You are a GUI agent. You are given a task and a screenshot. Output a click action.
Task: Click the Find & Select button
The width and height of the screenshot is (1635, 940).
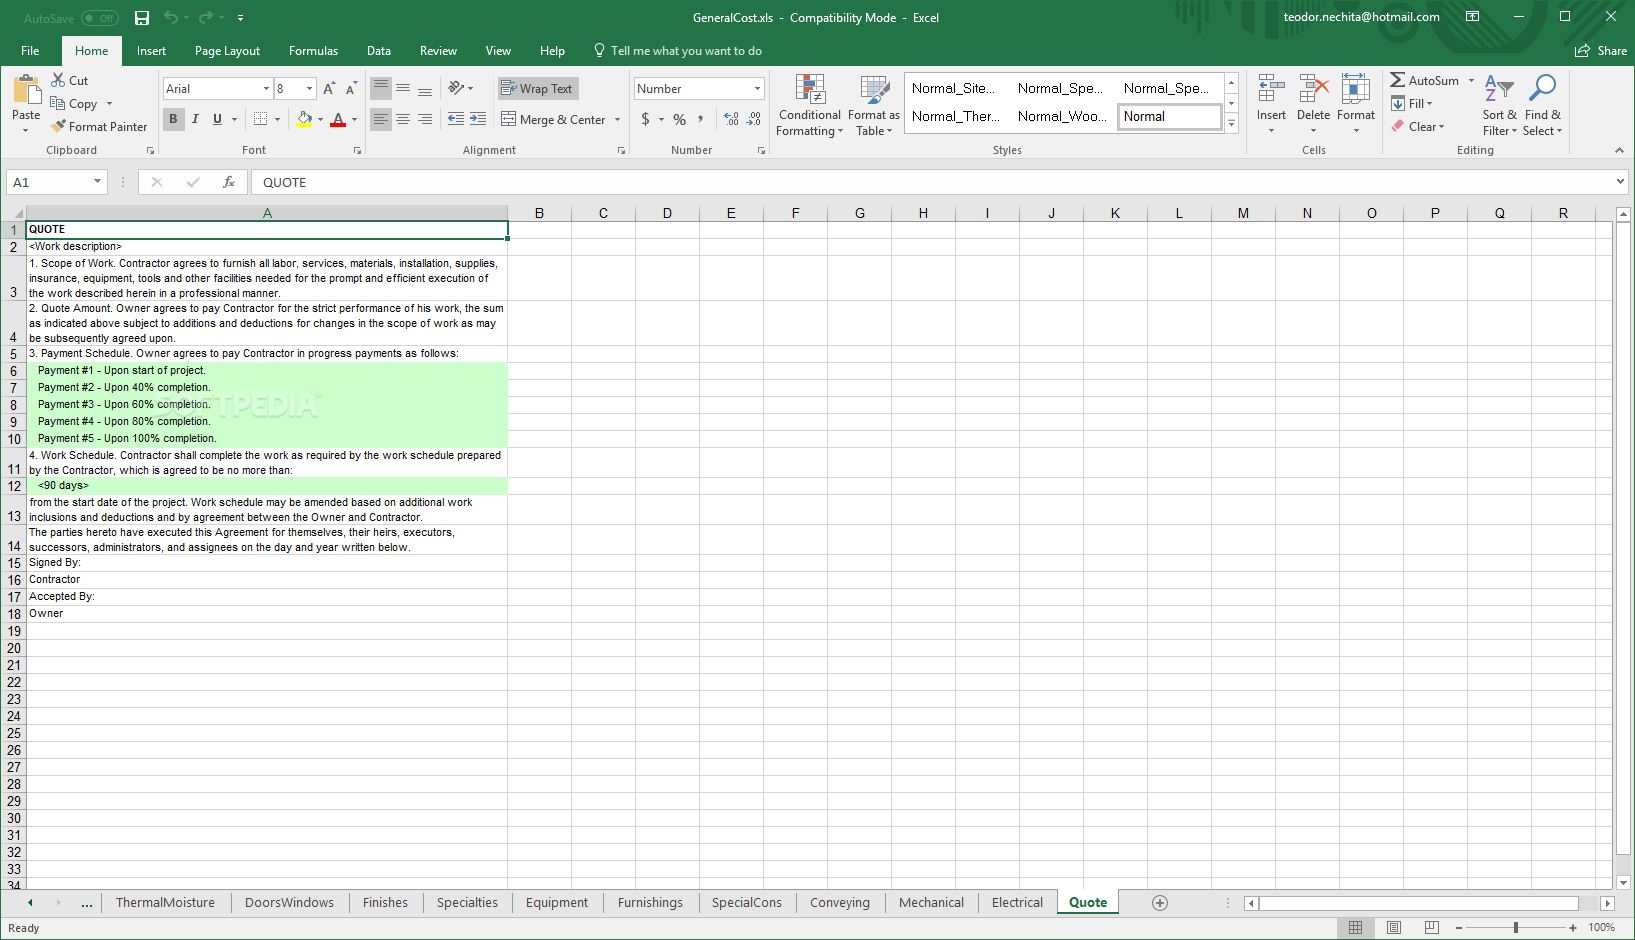(x=1542, y=105)
